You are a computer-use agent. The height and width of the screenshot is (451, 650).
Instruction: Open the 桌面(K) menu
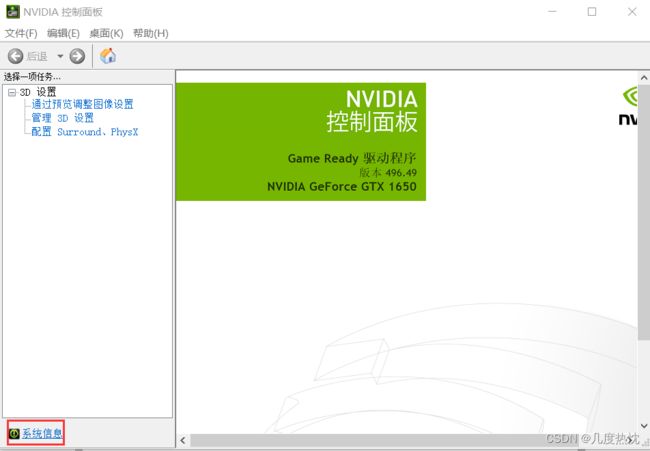click(x=106, y=33)
